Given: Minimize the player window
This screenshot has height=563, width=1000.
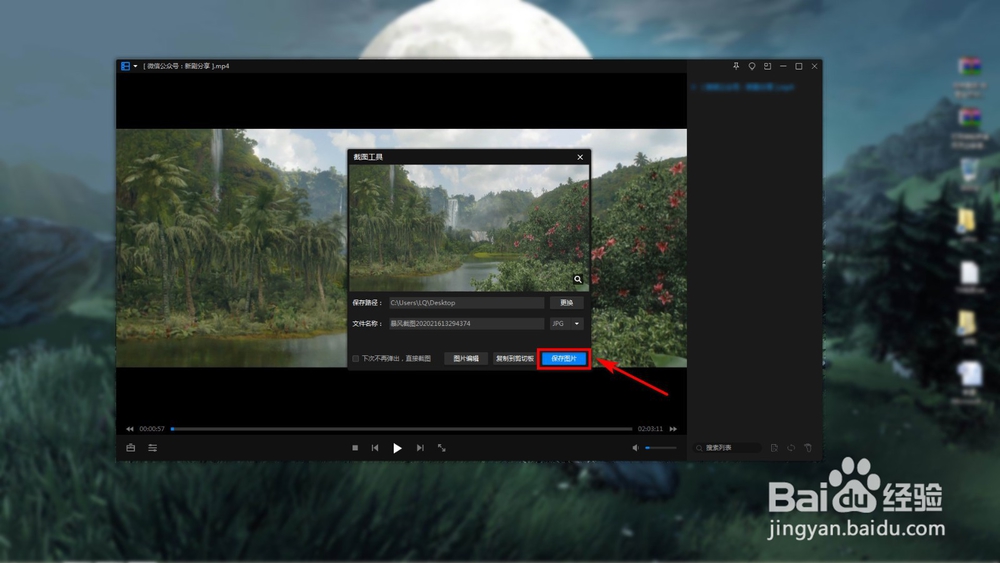Looking at the screenshot, I should click(783, 66).
